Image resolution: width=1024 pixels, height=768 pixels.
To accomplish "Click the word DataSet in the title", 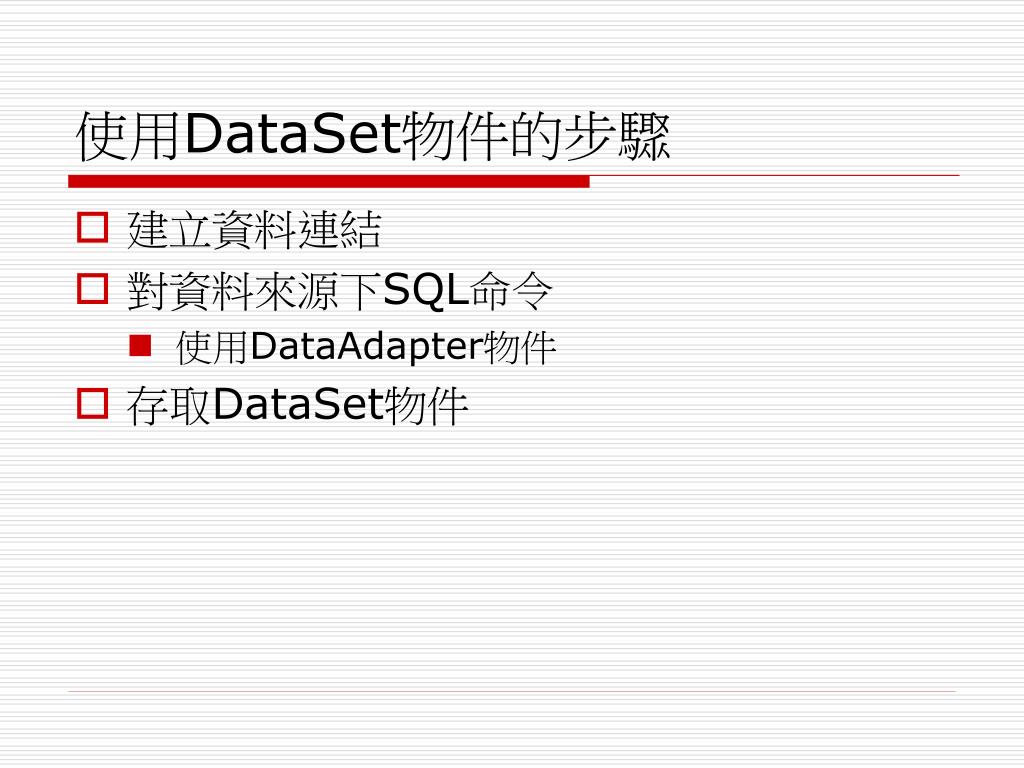I will tap(291, 134).
